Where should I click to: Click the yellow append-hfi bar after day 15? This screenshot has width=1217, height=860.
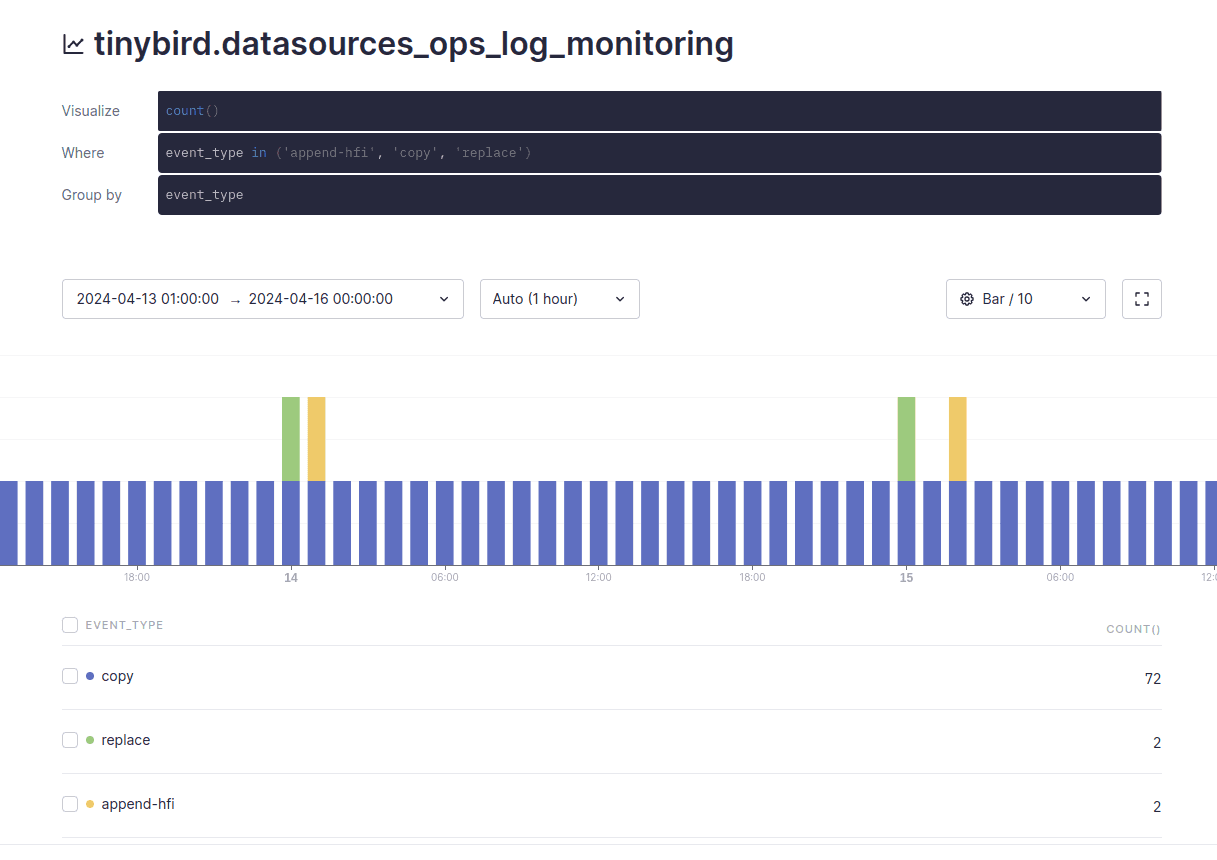(x=957, y=439)
